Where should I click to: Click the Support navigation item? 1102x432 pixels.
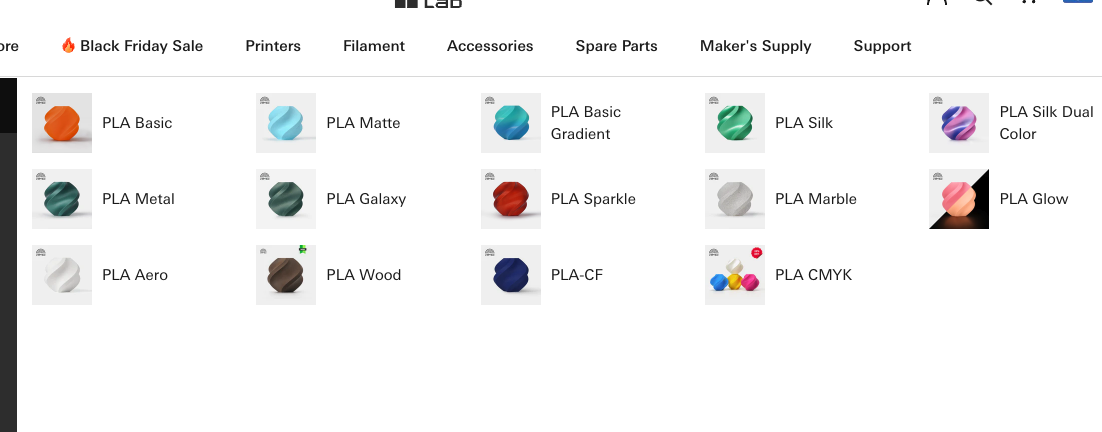pyautogui.click(x=882, y=46)
